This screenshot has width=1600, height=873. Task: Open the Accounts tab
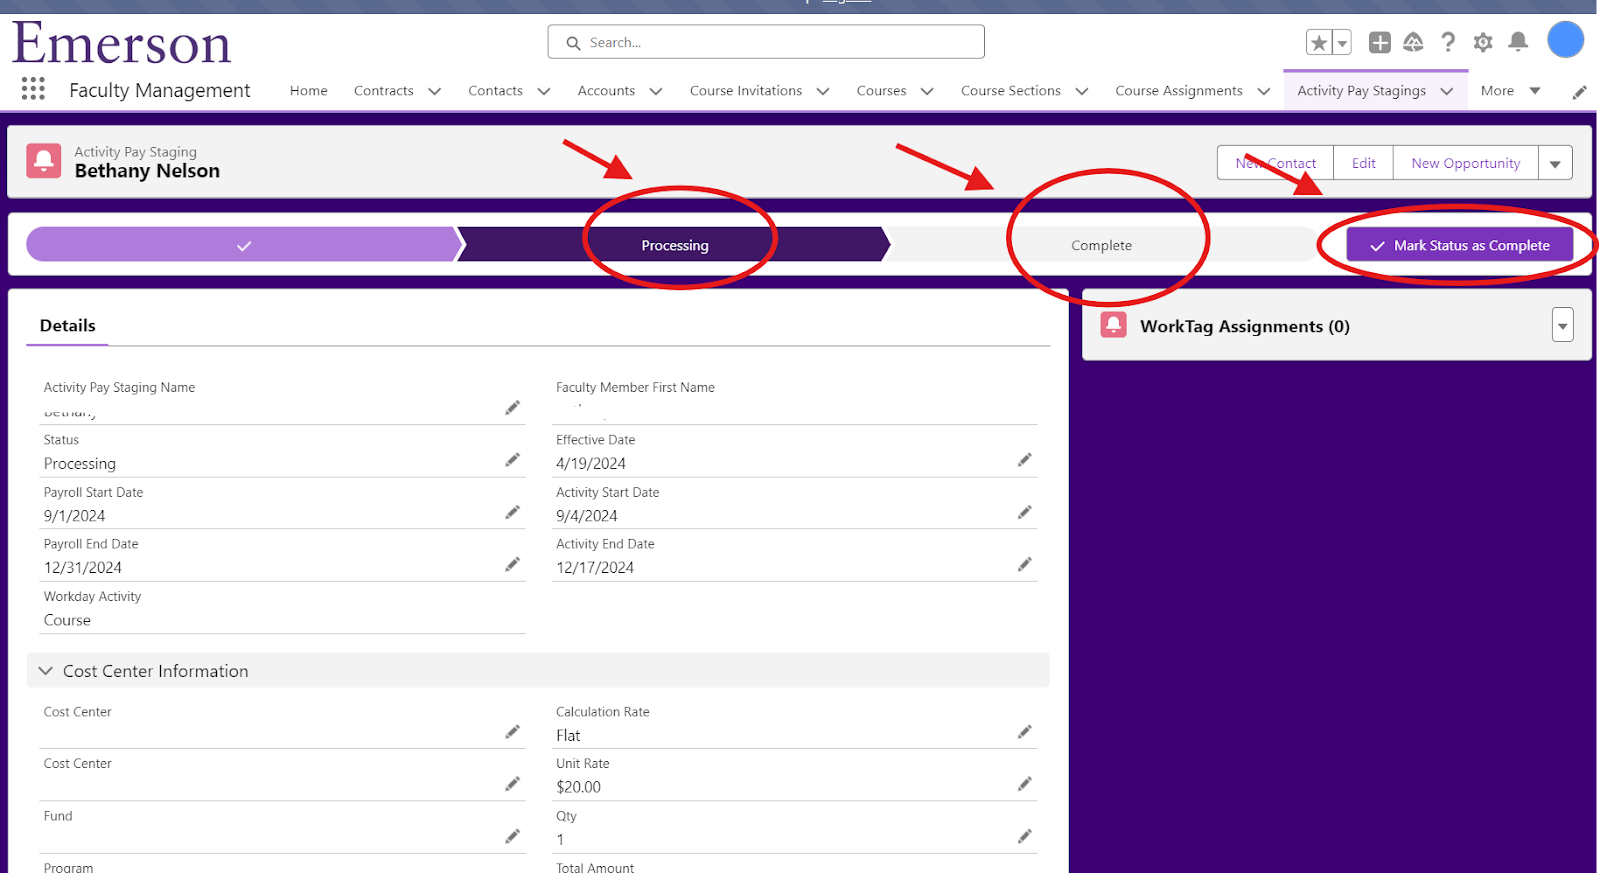606,90
